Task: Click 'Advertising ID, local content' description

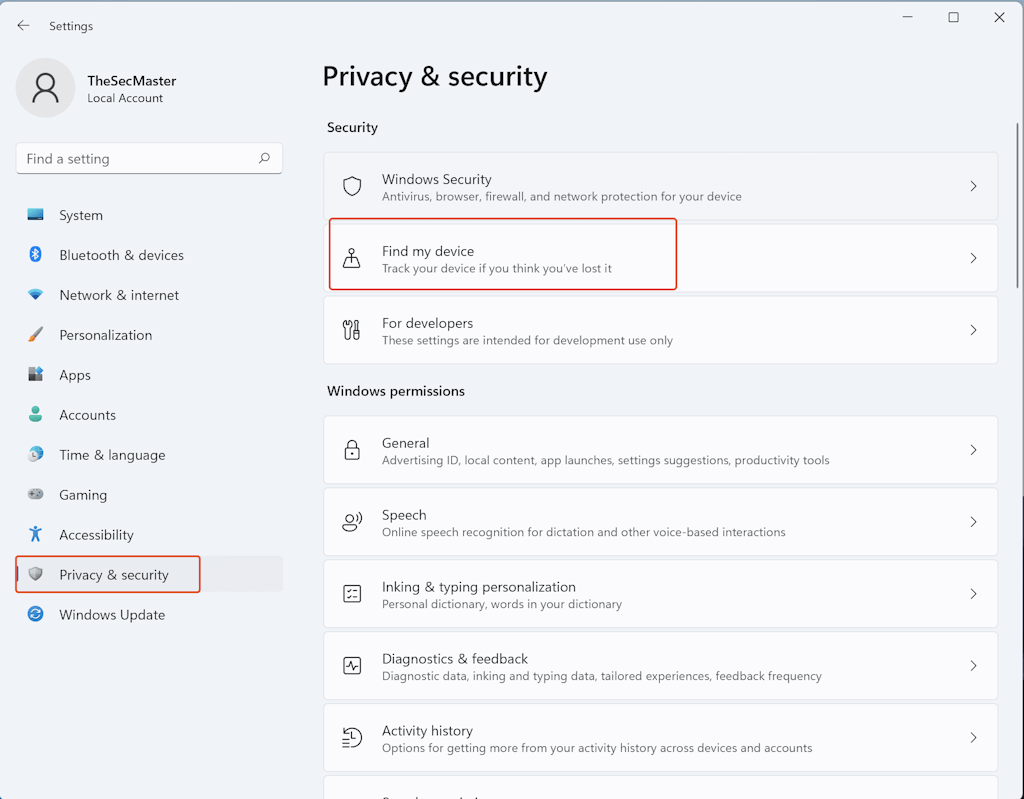Action: pos(605,461)
